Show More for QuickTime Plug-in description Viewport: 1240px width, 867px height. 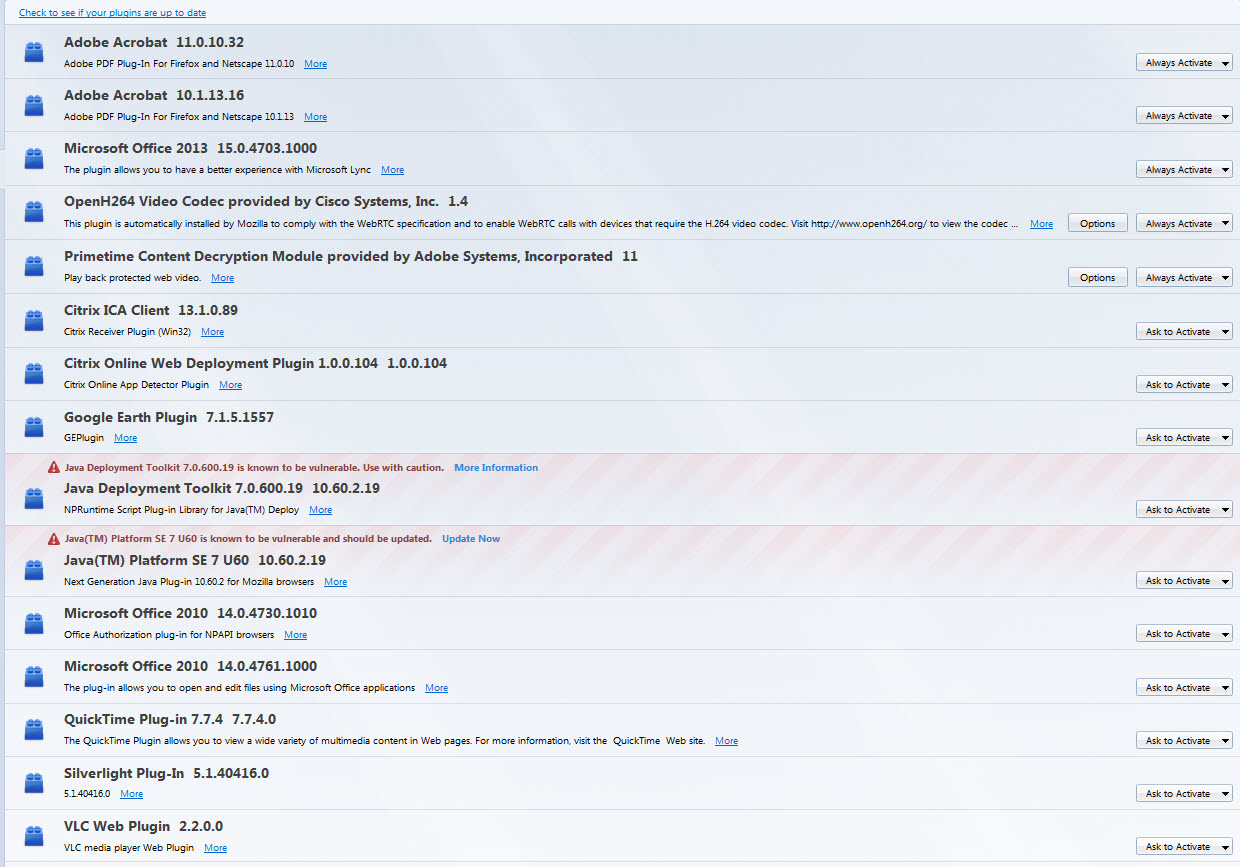tap(726, 741)
